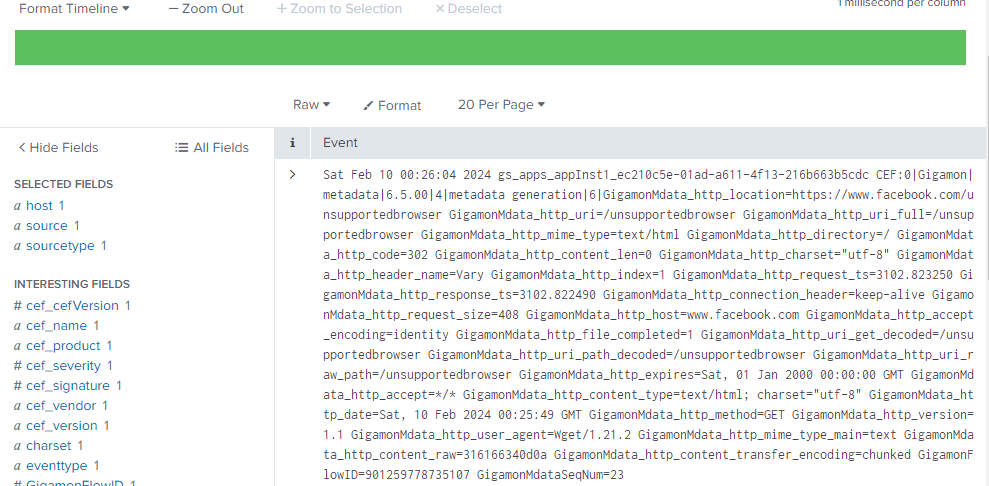
Task: Open the Format options
Action: pyautogui.click(x=392, y=105)
